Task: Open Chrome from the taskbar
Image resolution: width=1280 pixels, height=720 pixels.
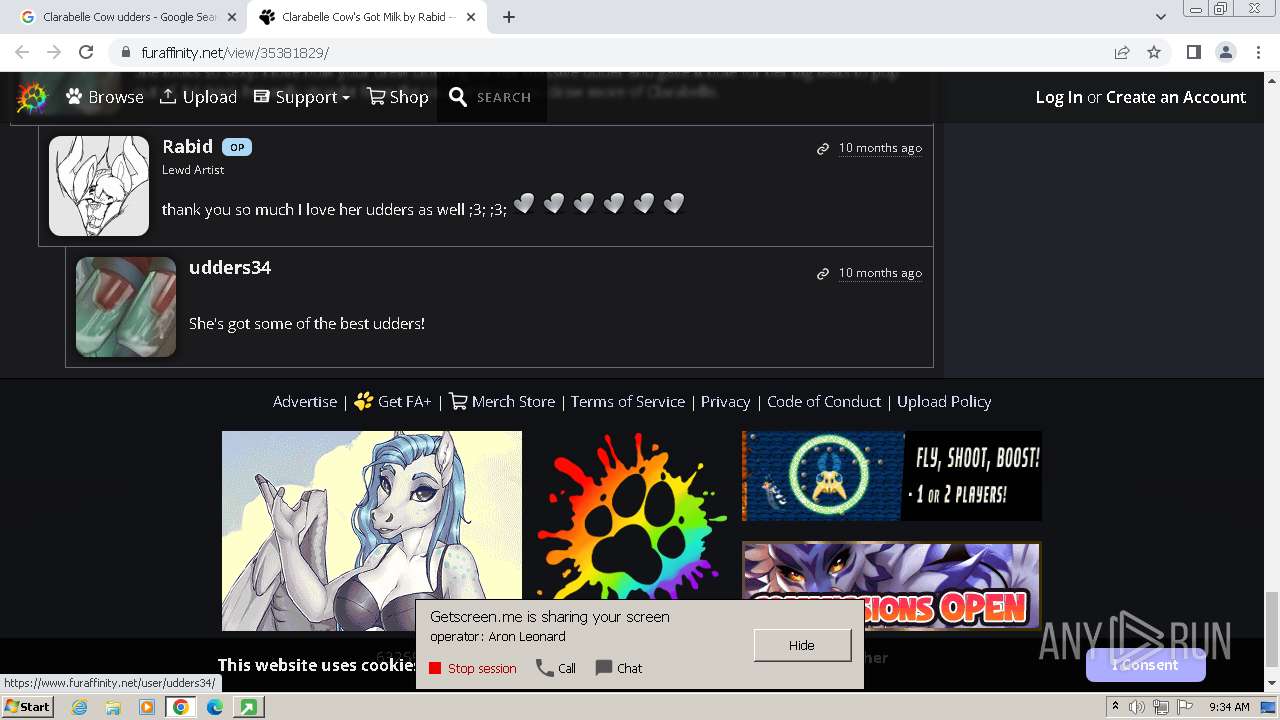Action: tap(181, 707)
